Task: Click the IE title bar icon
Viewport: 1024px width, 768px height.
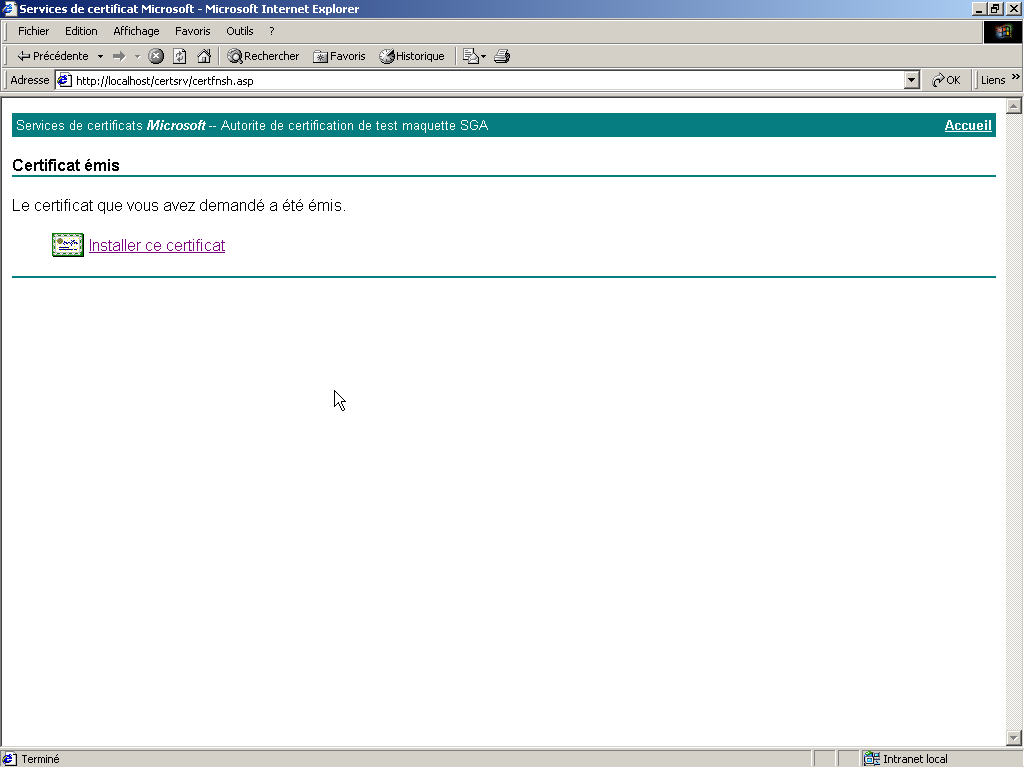Action: 9,8
